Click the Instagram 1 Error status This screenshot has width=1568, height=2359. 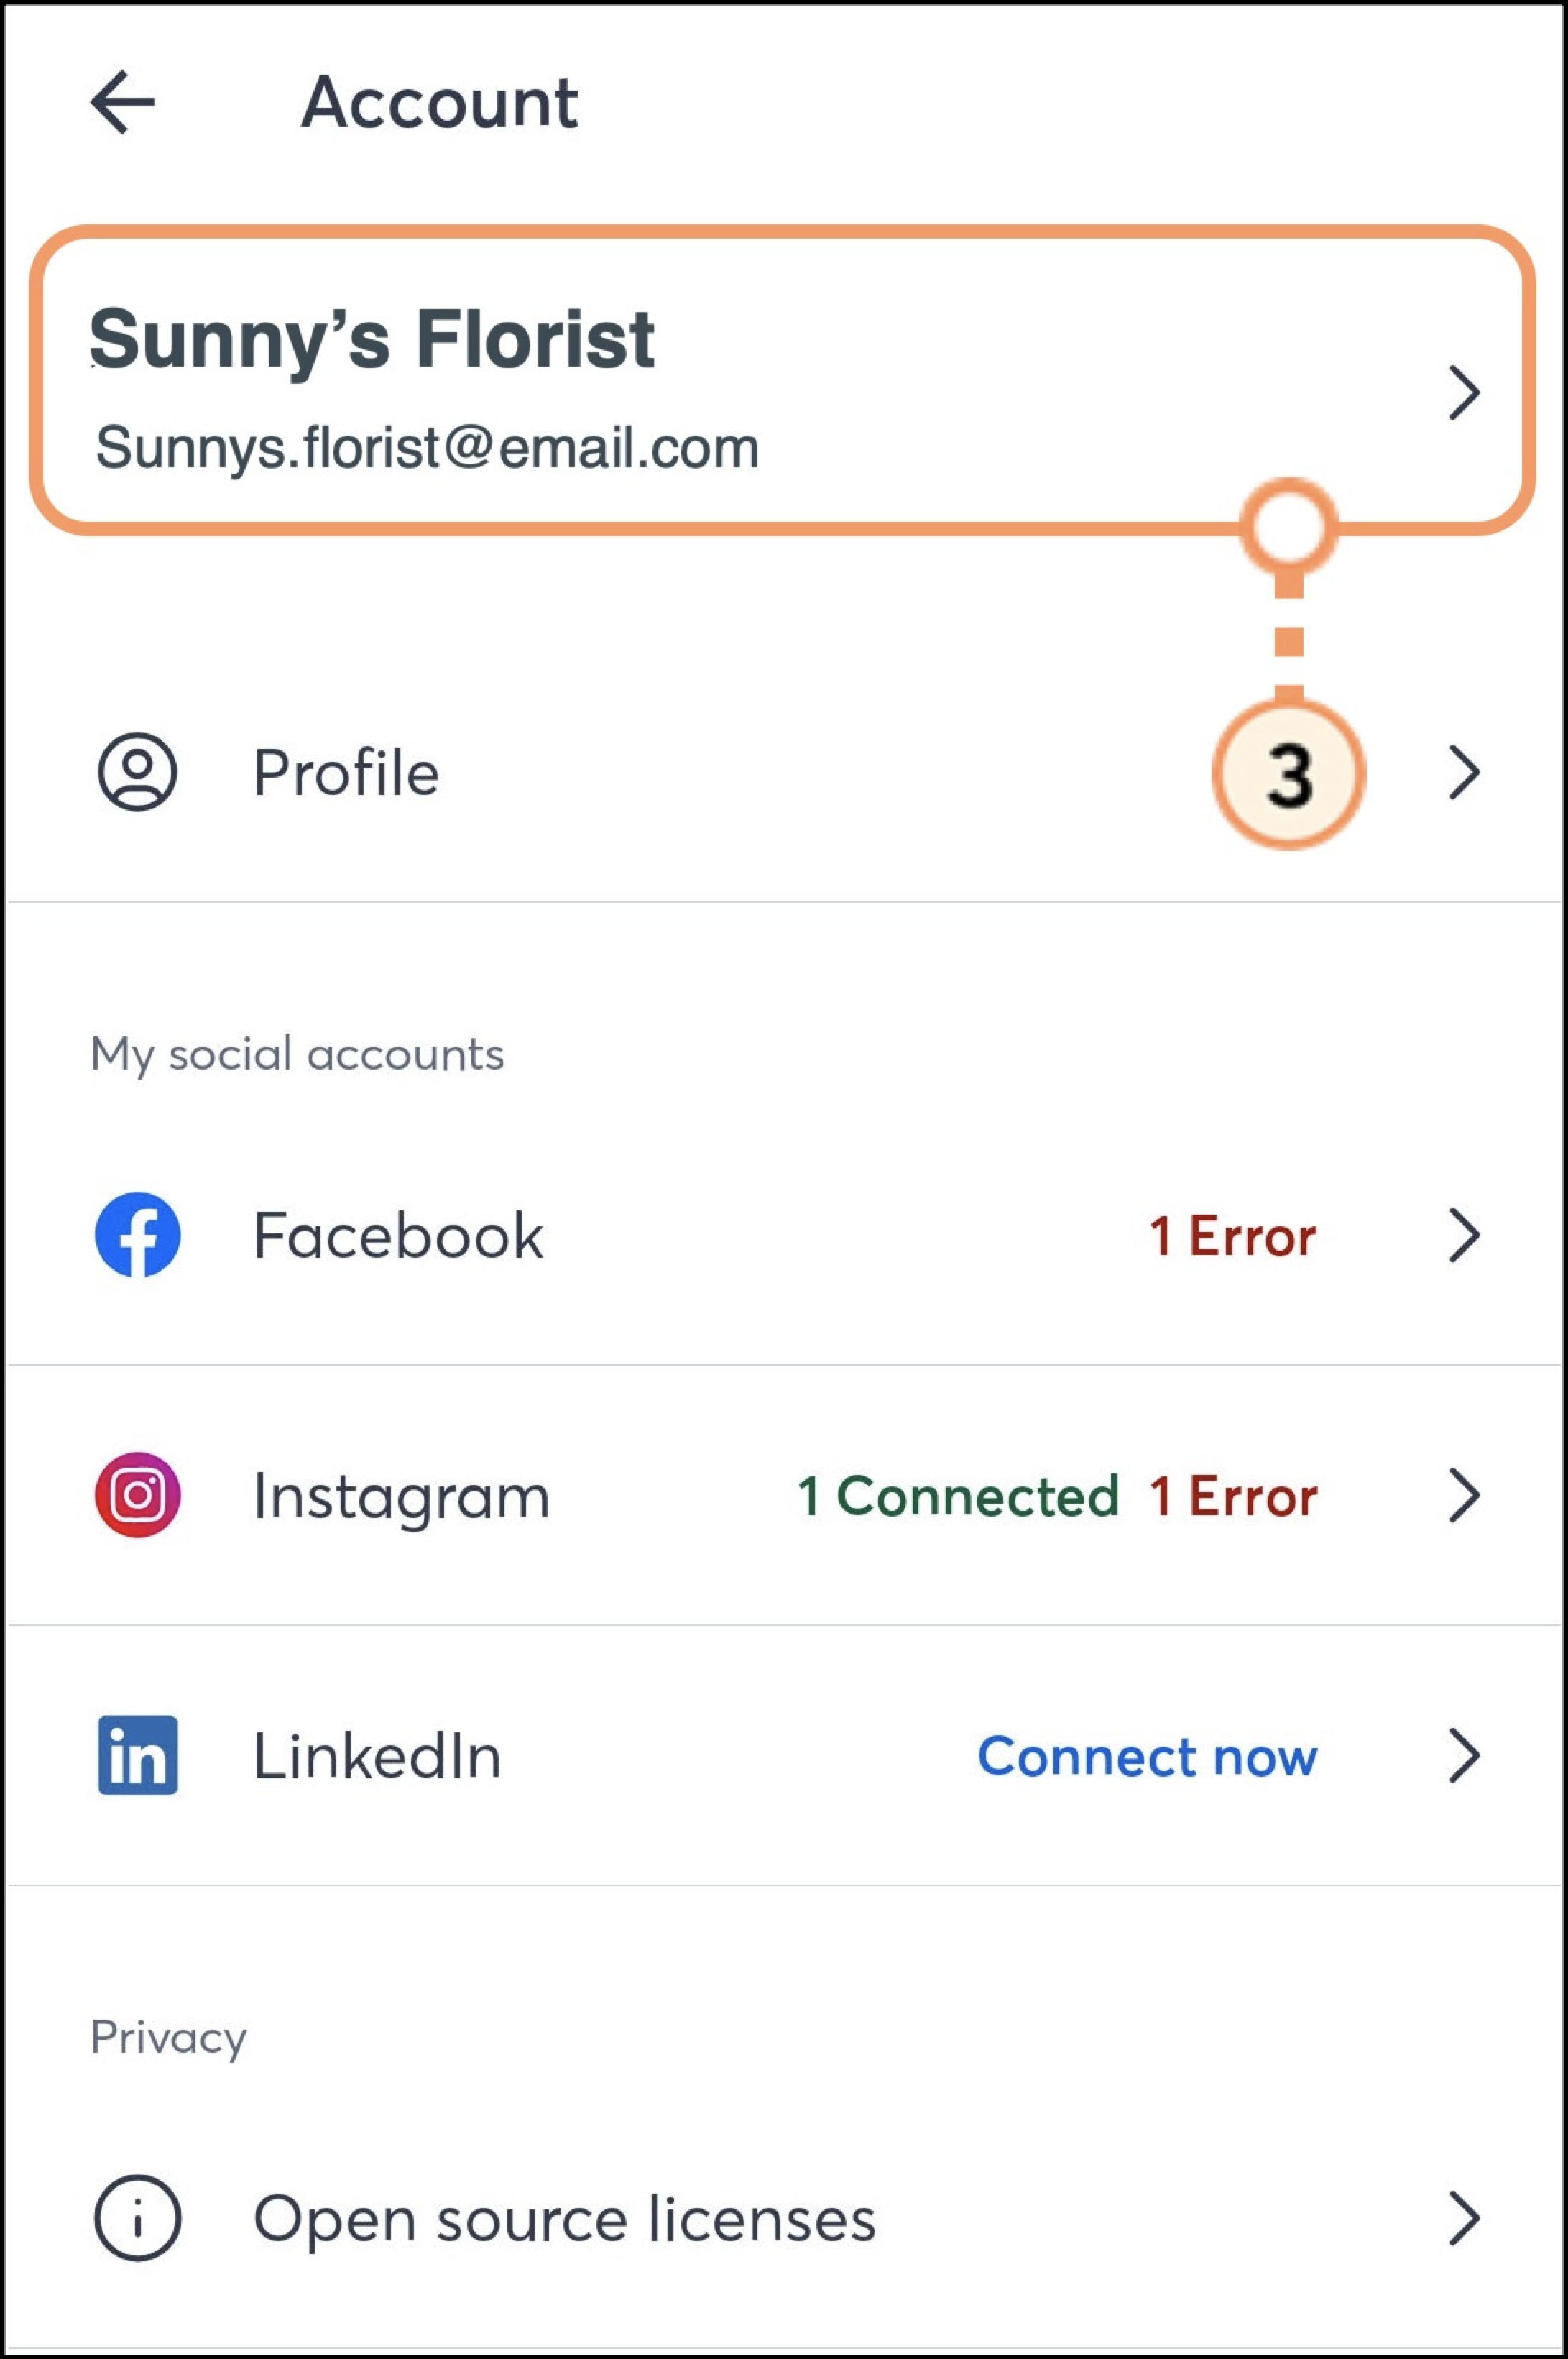tap(1233, 1497)
